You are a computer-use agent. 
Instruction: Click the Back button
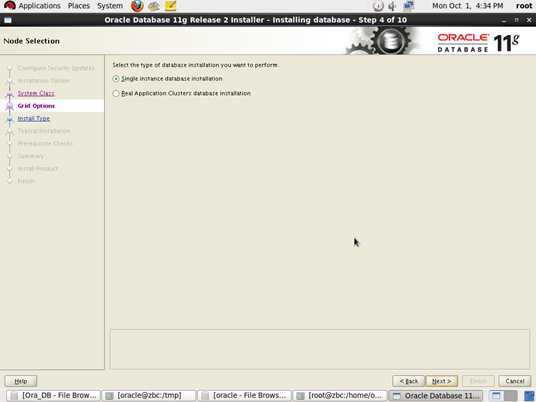(408, 381)
